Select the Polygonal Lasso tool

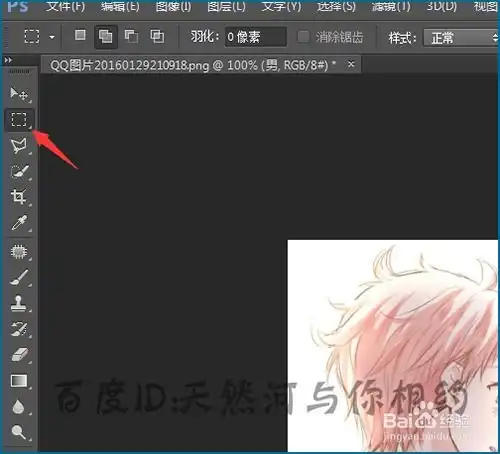coord(19,146)
